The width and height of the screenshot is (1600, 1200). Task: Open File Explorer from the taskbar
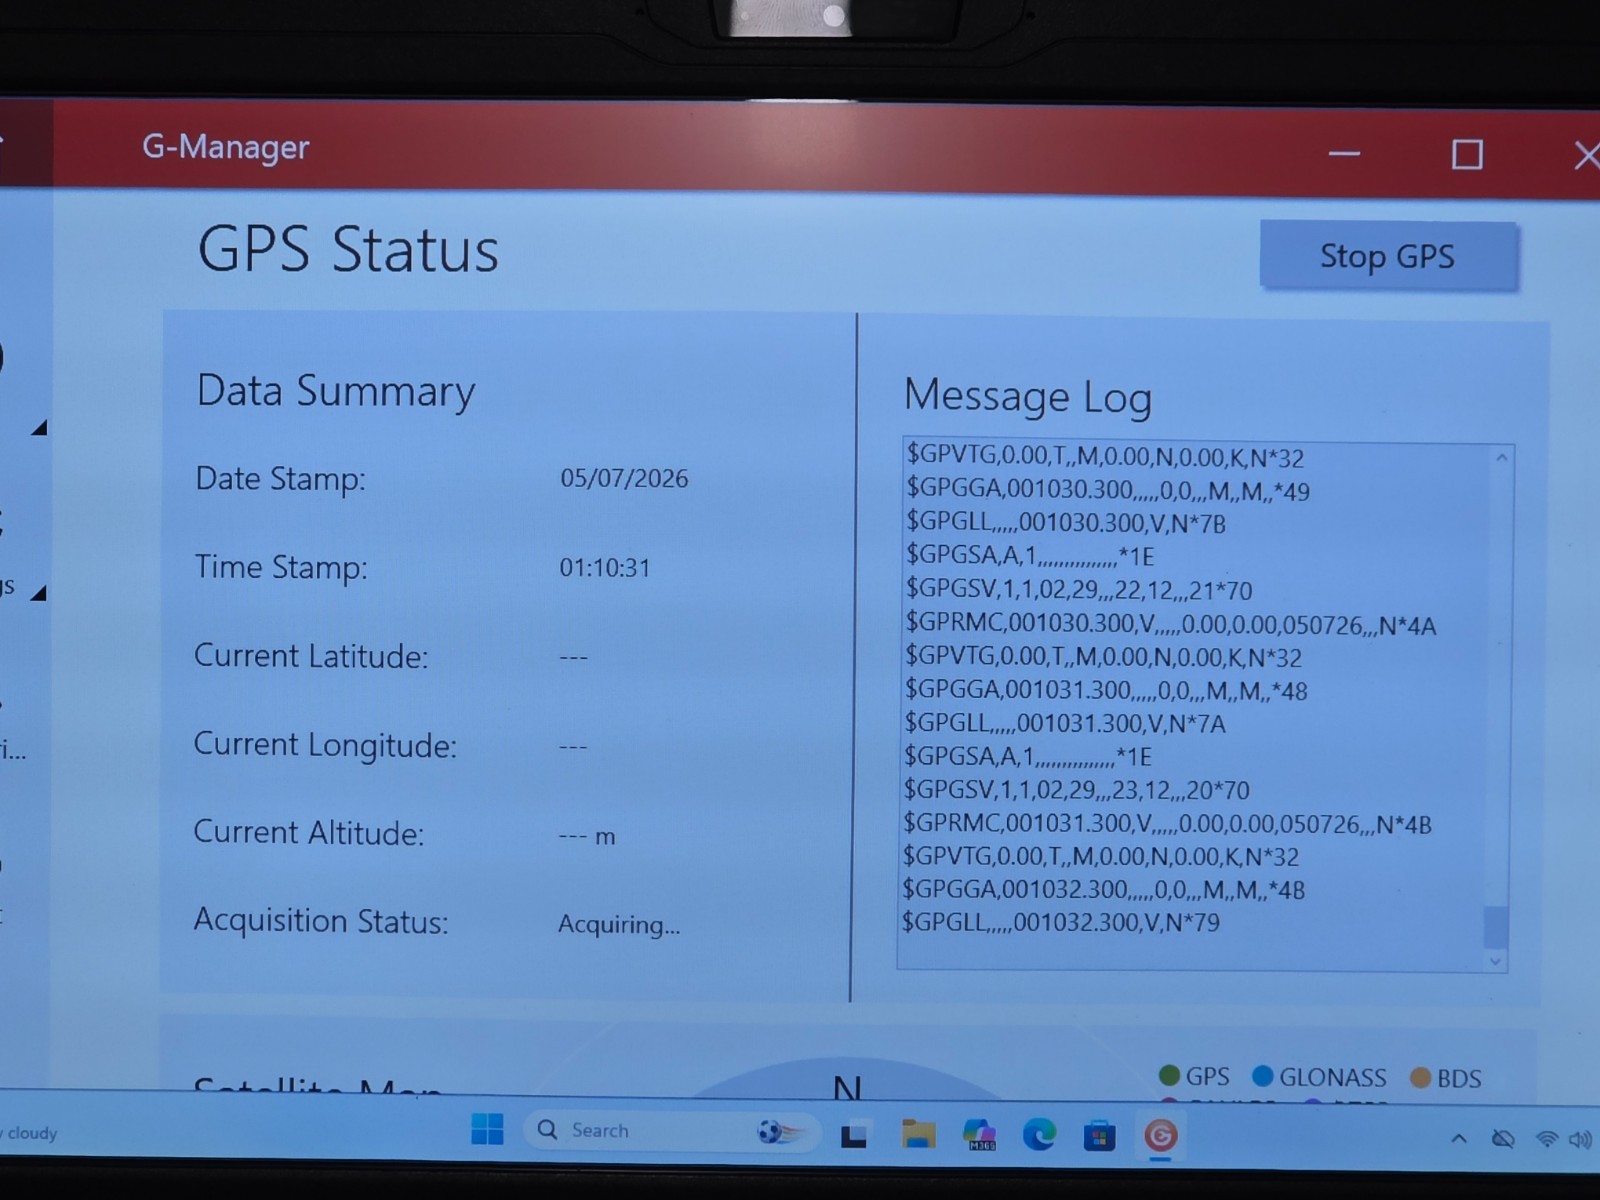pos(918,1134)
